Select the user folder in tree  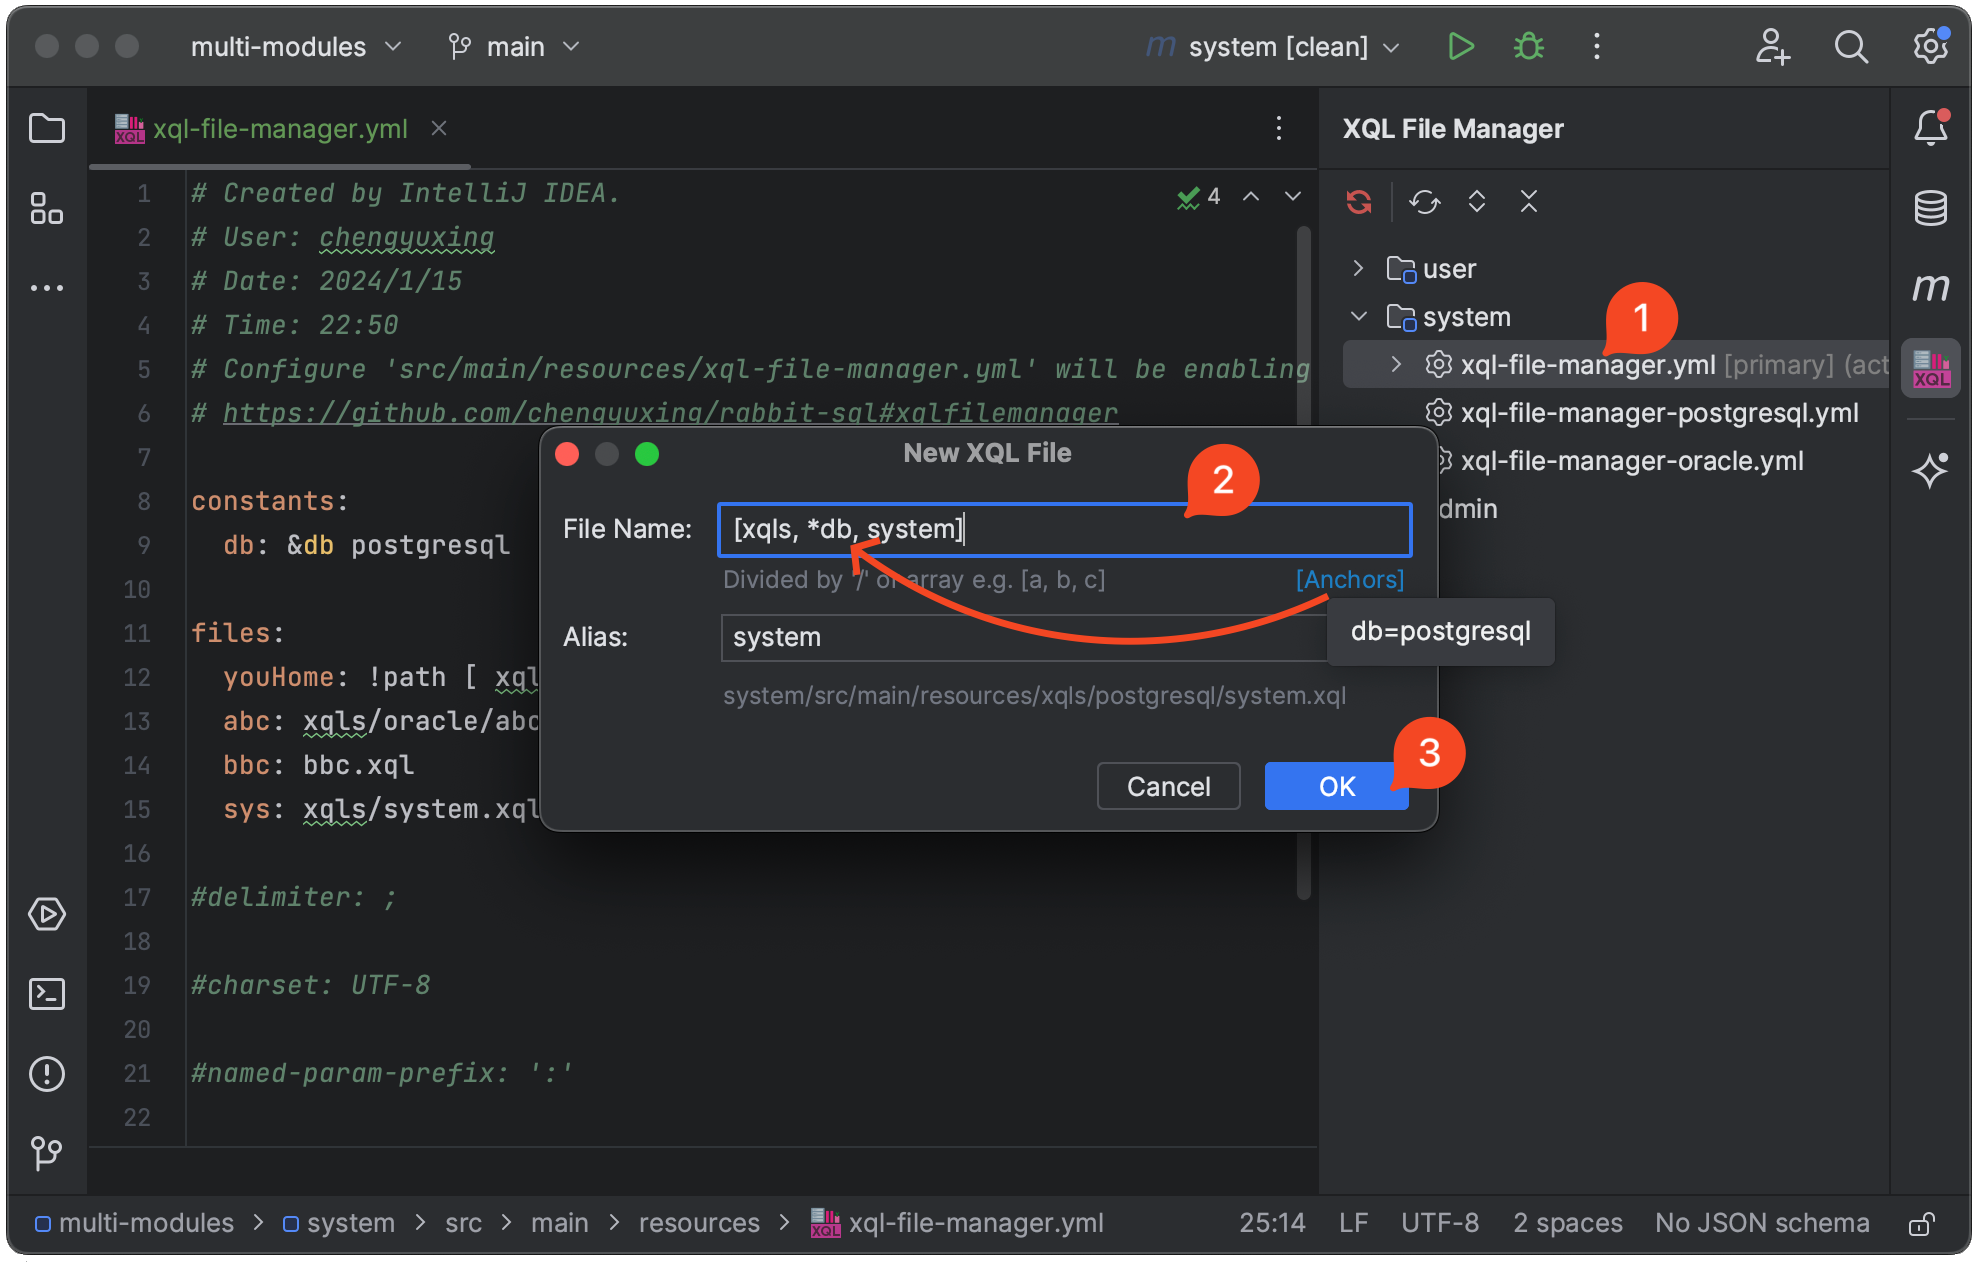point(1449,268)
